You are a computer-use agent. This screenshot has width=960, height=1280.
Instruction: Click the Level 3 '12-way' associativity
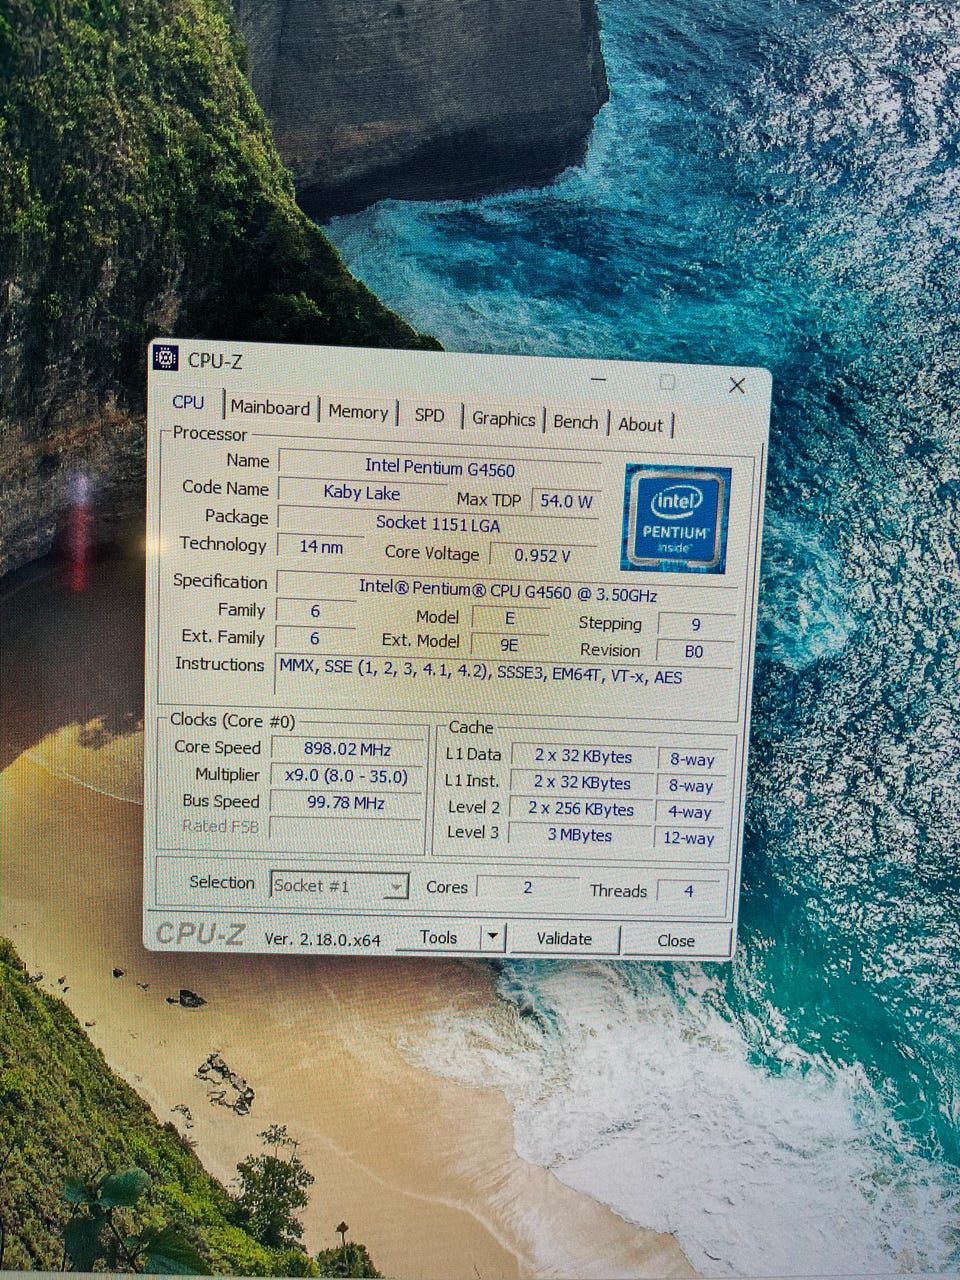coord(689,838)
